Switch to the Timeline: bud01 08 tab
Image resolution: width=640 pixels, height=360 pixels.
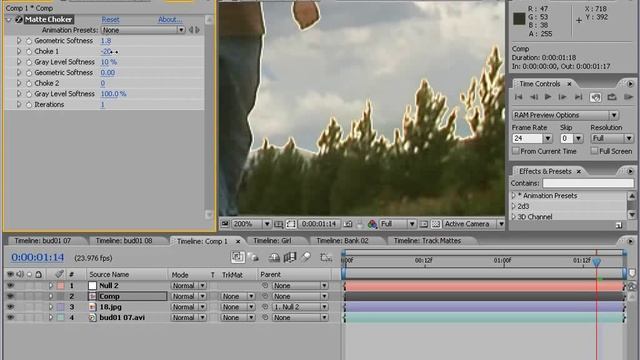[124, 241]
